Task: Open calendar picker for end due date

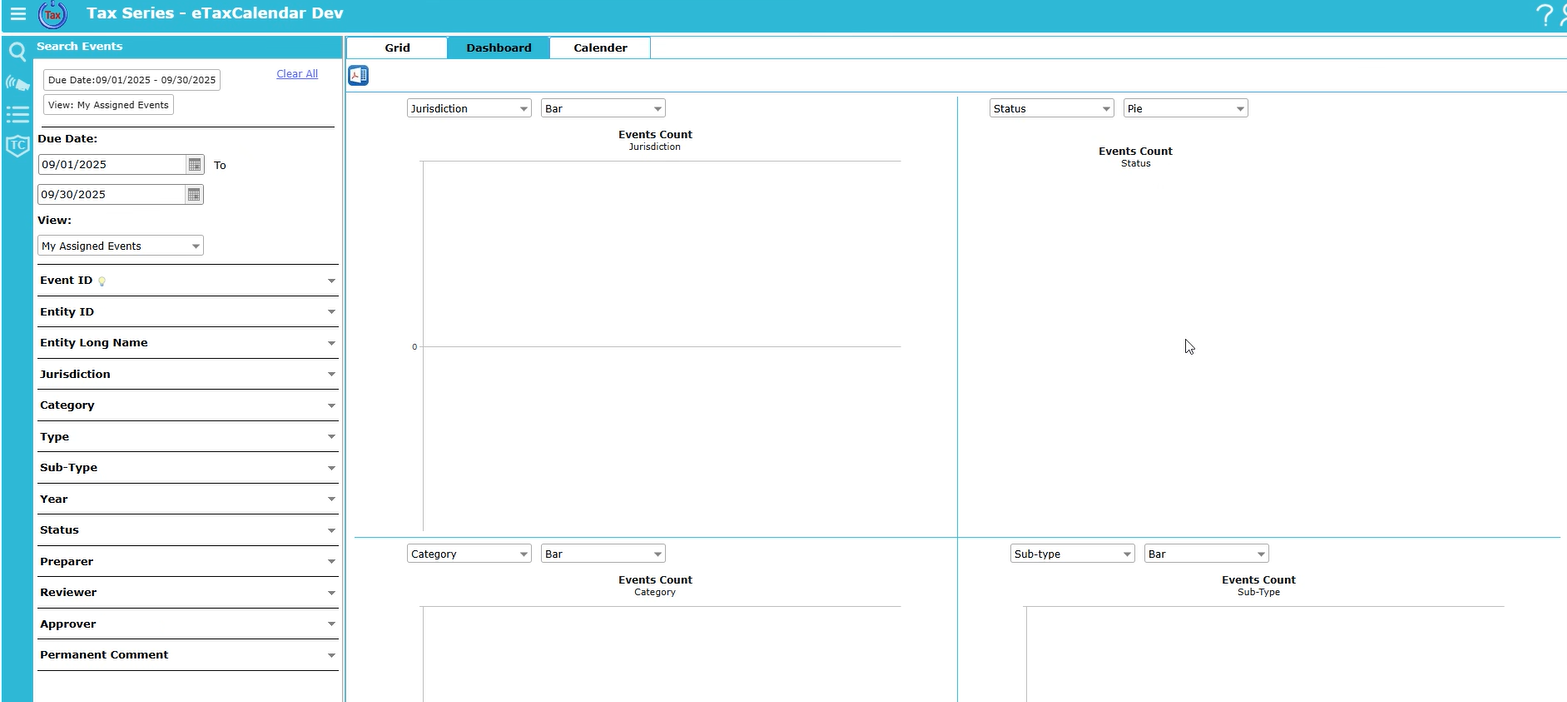Action: coord(195,194)
